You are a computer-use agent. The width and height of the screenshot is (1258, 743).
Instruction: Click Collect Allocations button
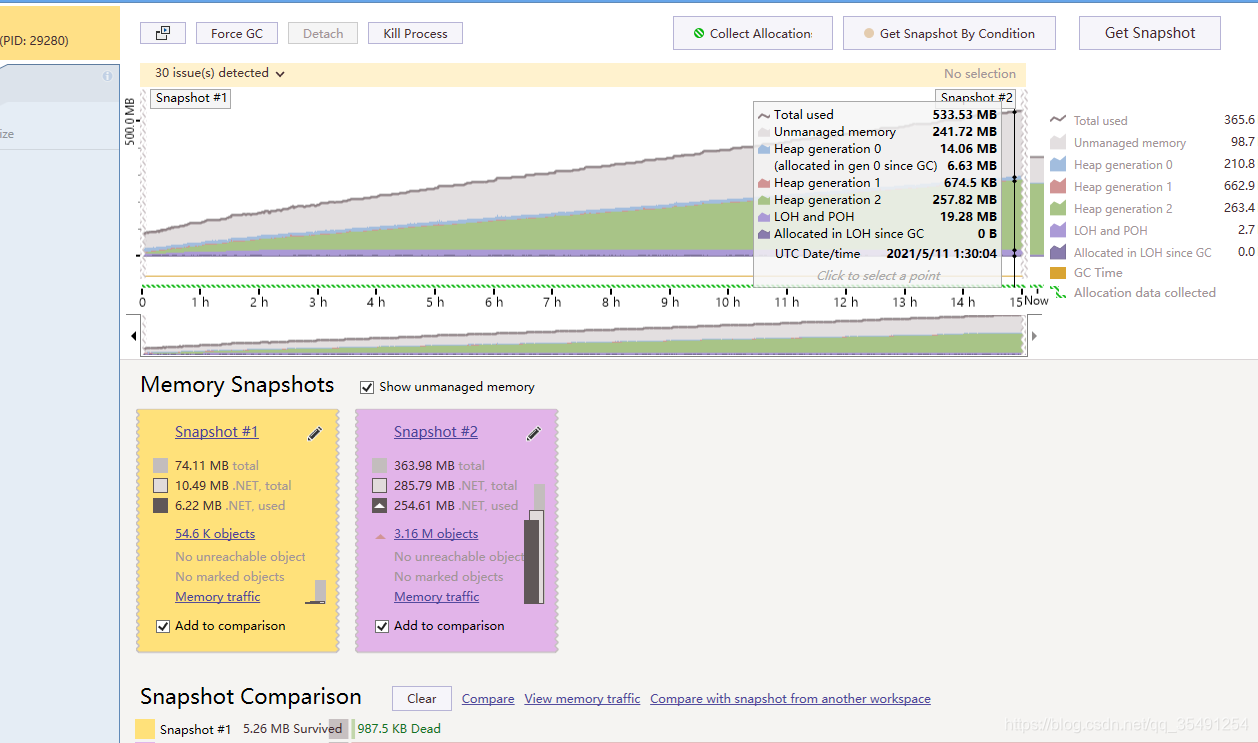[753, 33]
